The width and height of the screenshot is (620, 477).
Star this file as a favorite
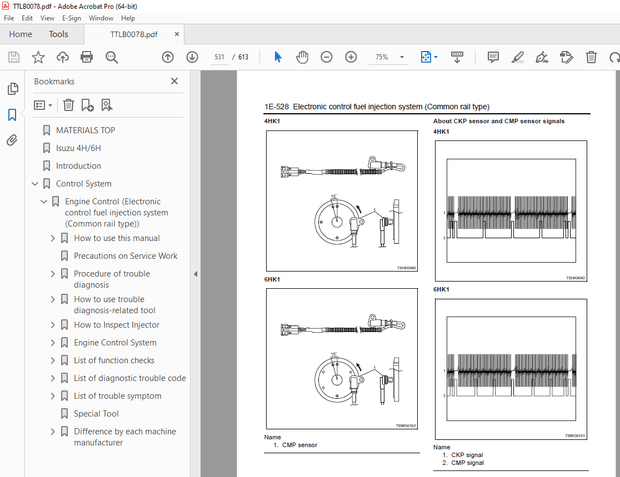tap(38, 57)
